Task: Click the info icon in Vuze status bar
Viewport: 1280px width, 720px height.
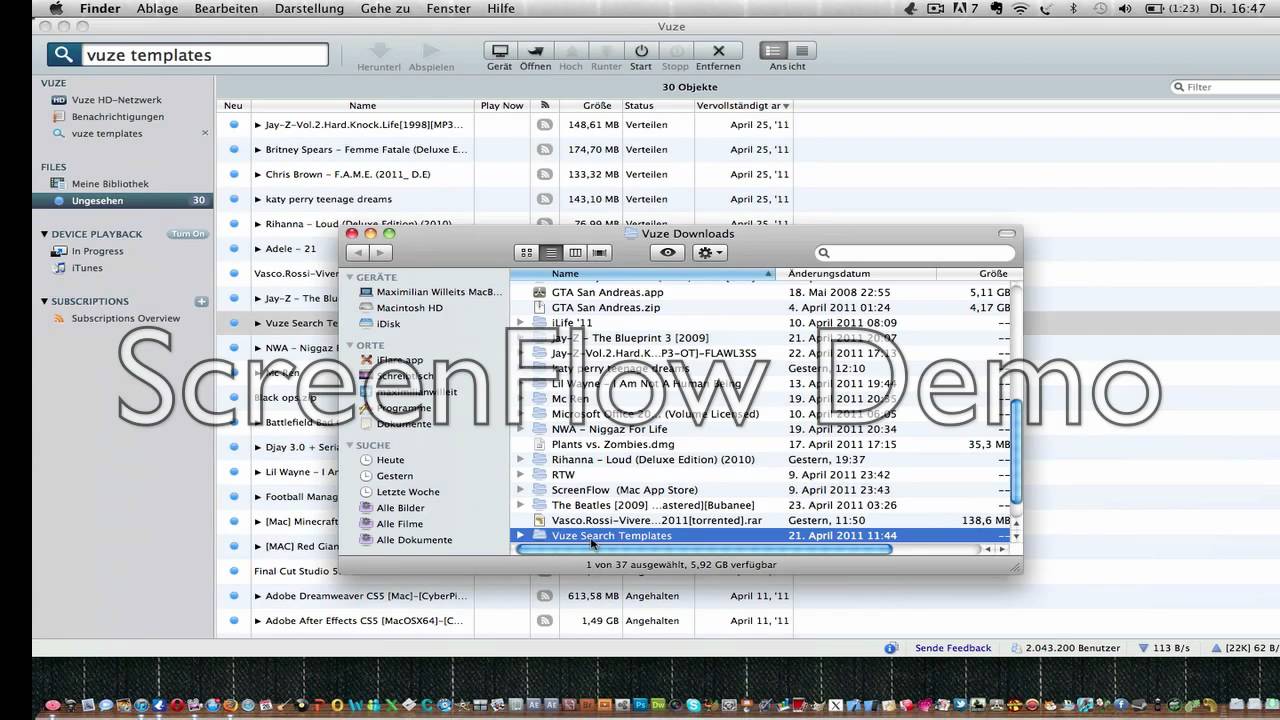Action: pyautogui.click(x=891, y=648)
